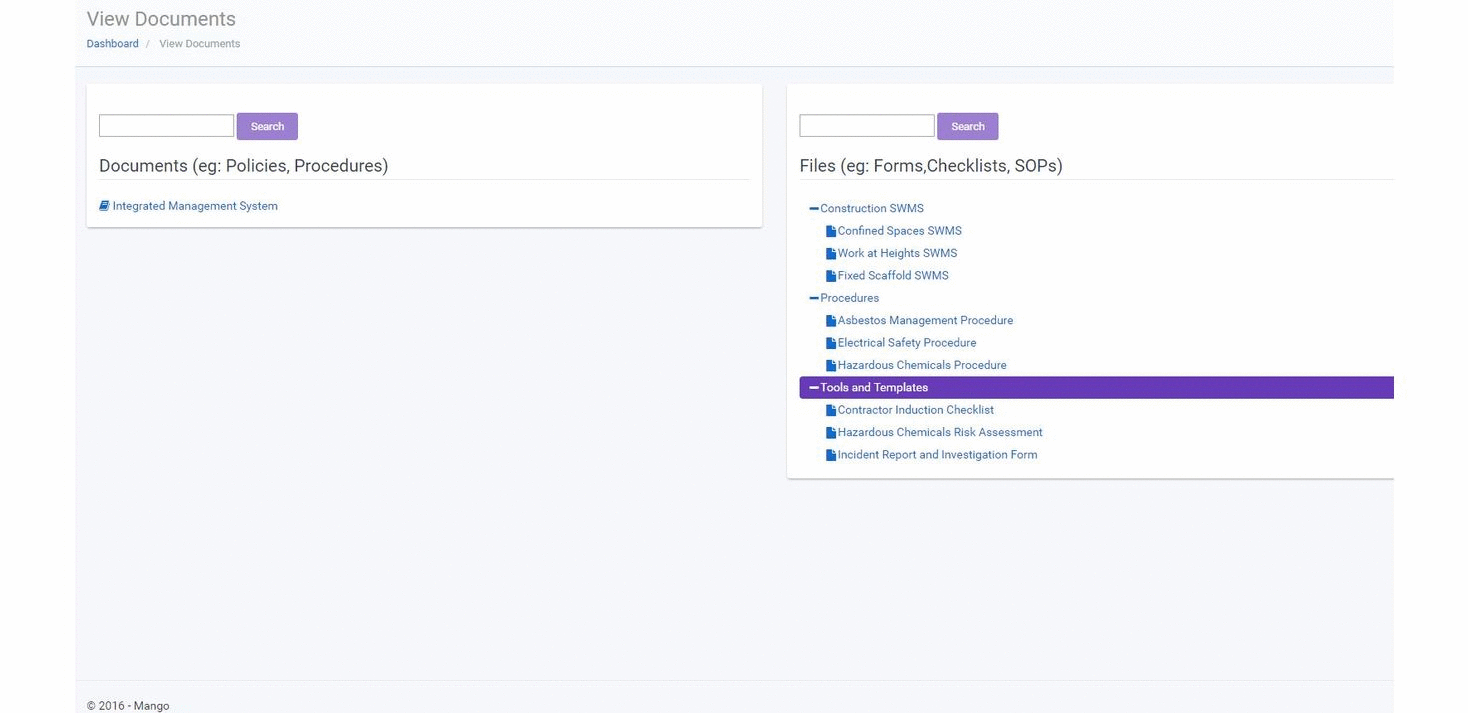Collapse the Procedures folder
The width and height of the screenshot is (1468, 713).
[x=814, y=298]
